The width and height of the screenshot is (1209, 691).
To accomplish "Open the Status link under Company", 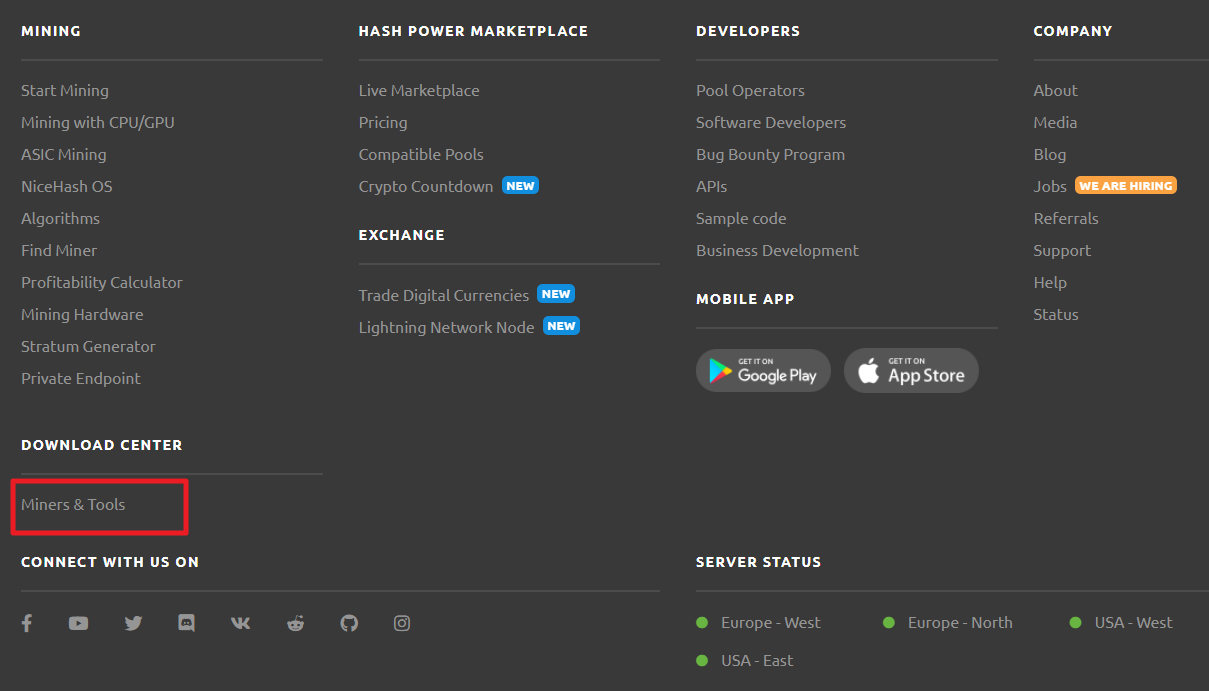I will pos(1056,314).
